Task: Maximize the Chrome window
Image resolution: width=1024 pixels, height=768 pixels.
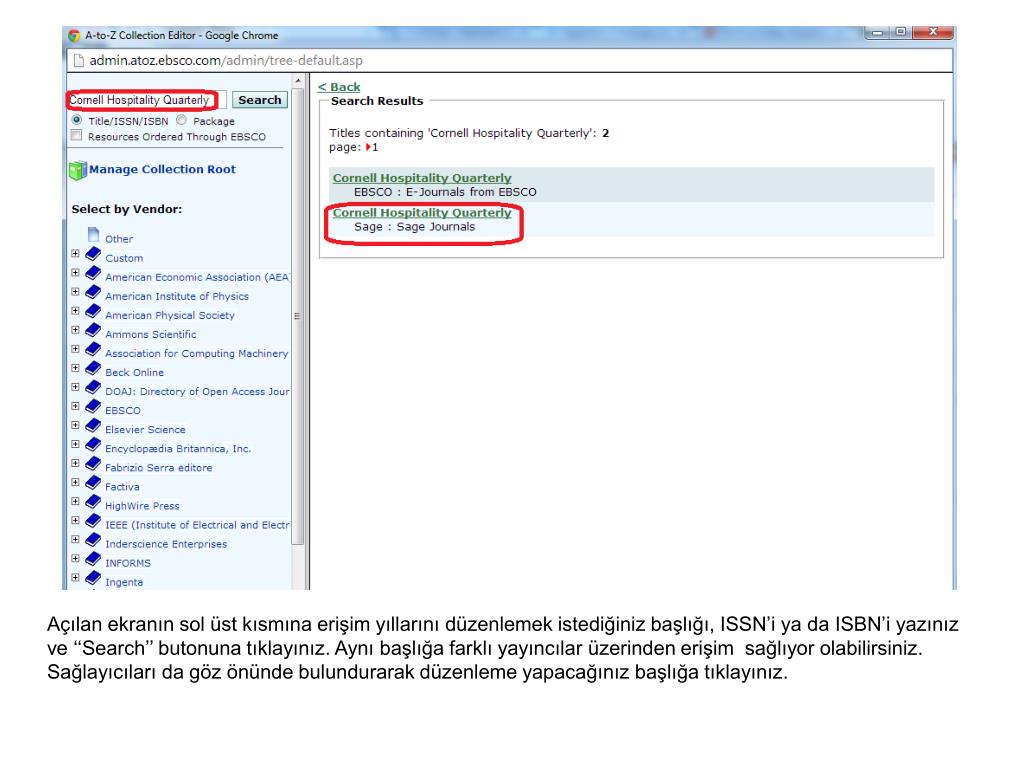Action: tap(901, 32)
